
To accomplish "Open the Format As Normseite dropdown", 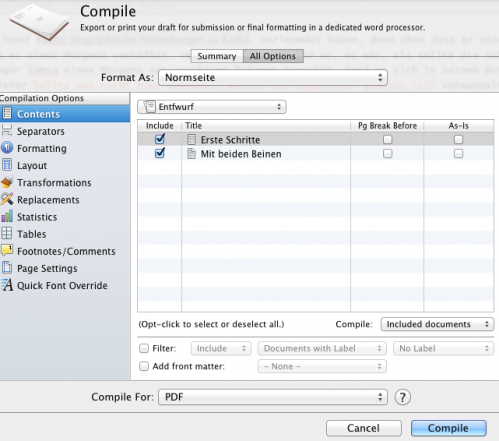I will pos(273,77).
